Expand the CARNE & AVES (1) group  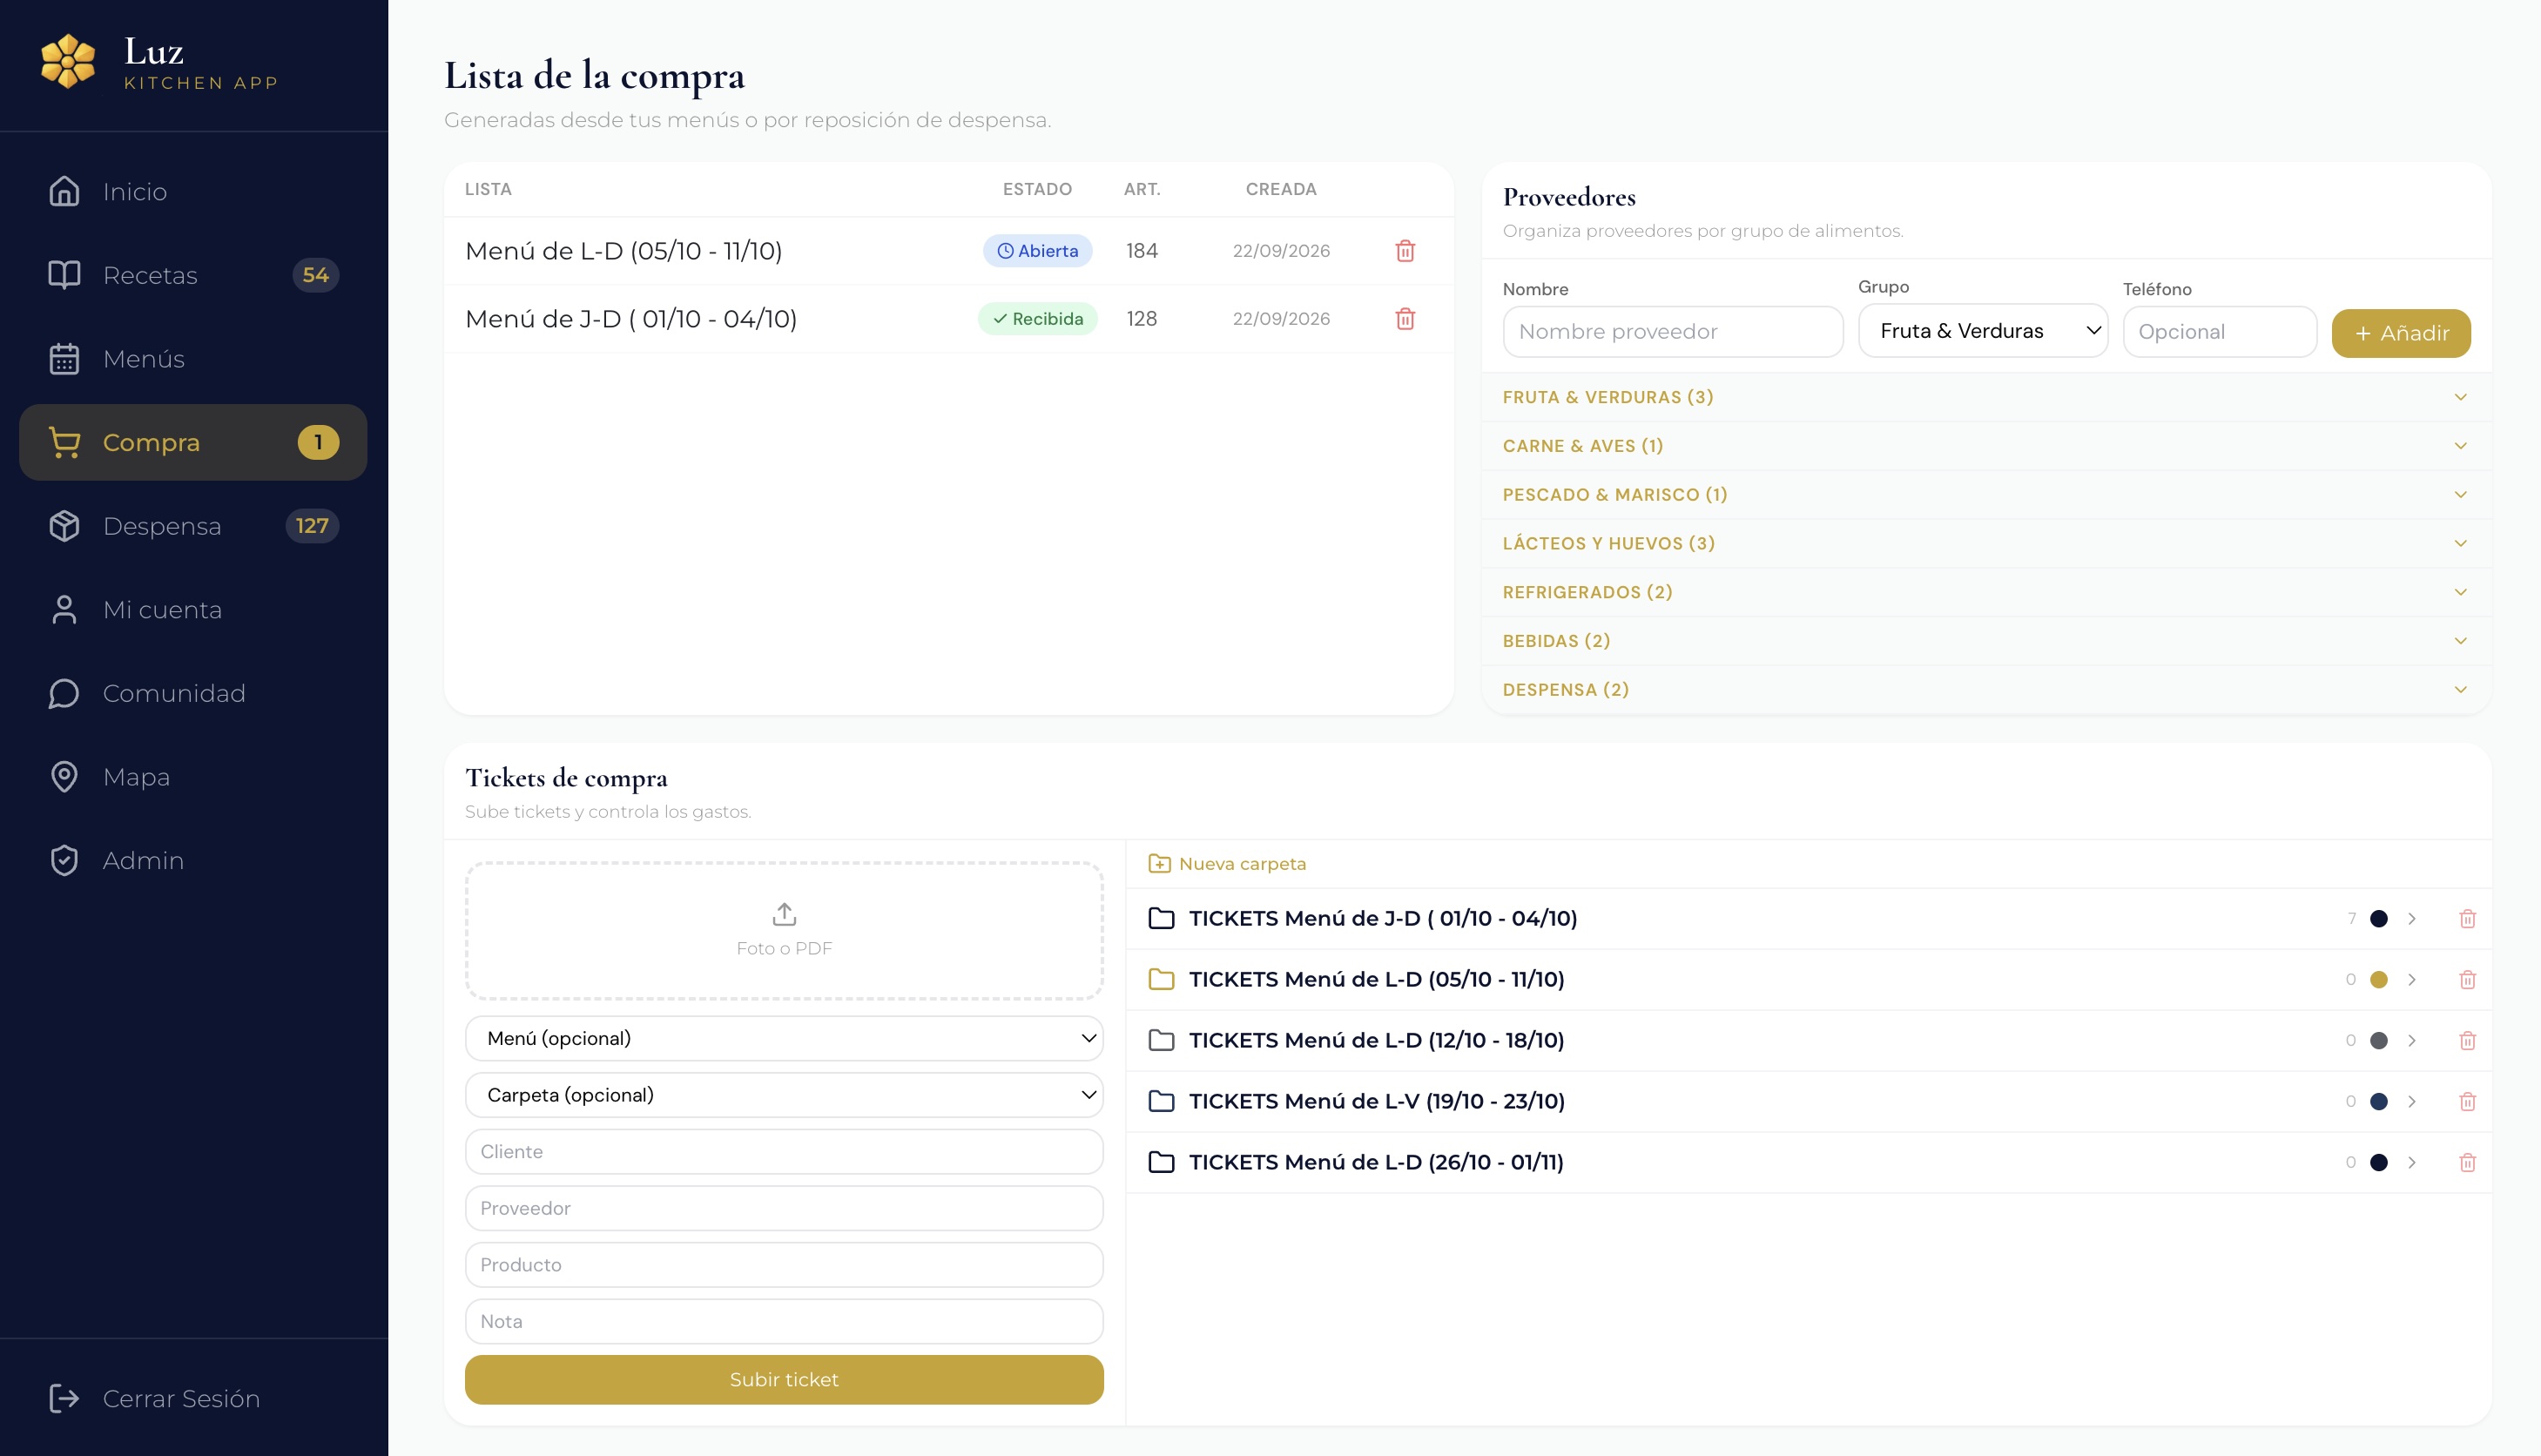[x=1986, y=446]
